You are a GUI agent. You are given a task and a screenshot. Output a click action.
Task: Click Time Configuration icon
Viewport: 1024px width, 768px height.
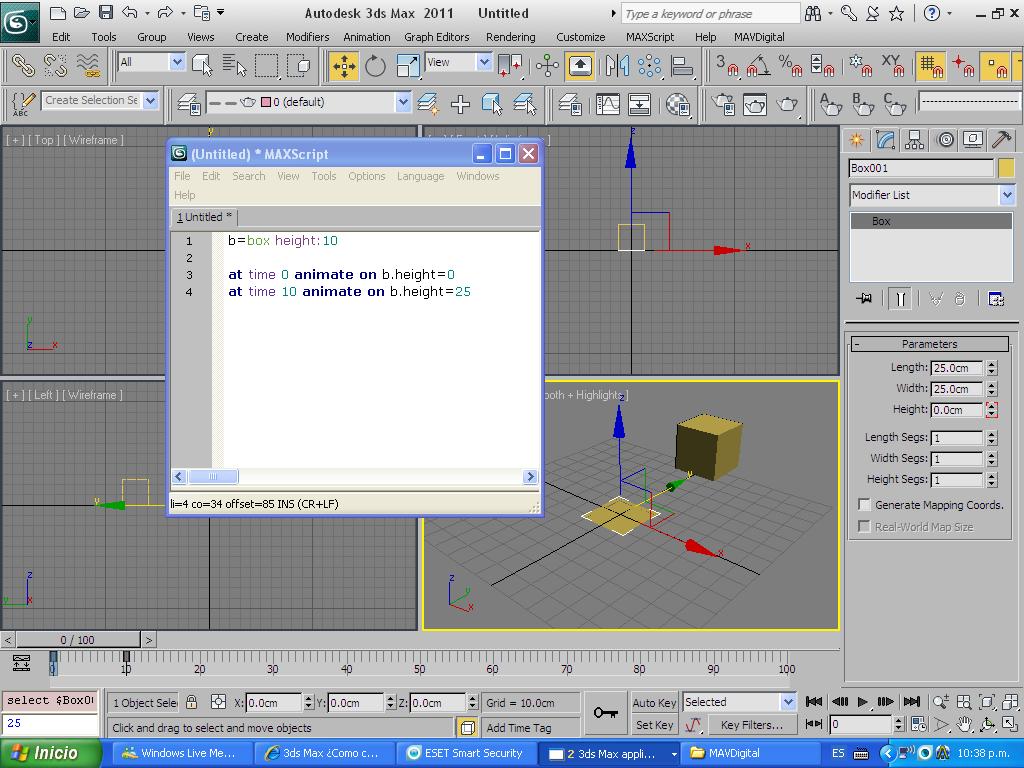918,724
